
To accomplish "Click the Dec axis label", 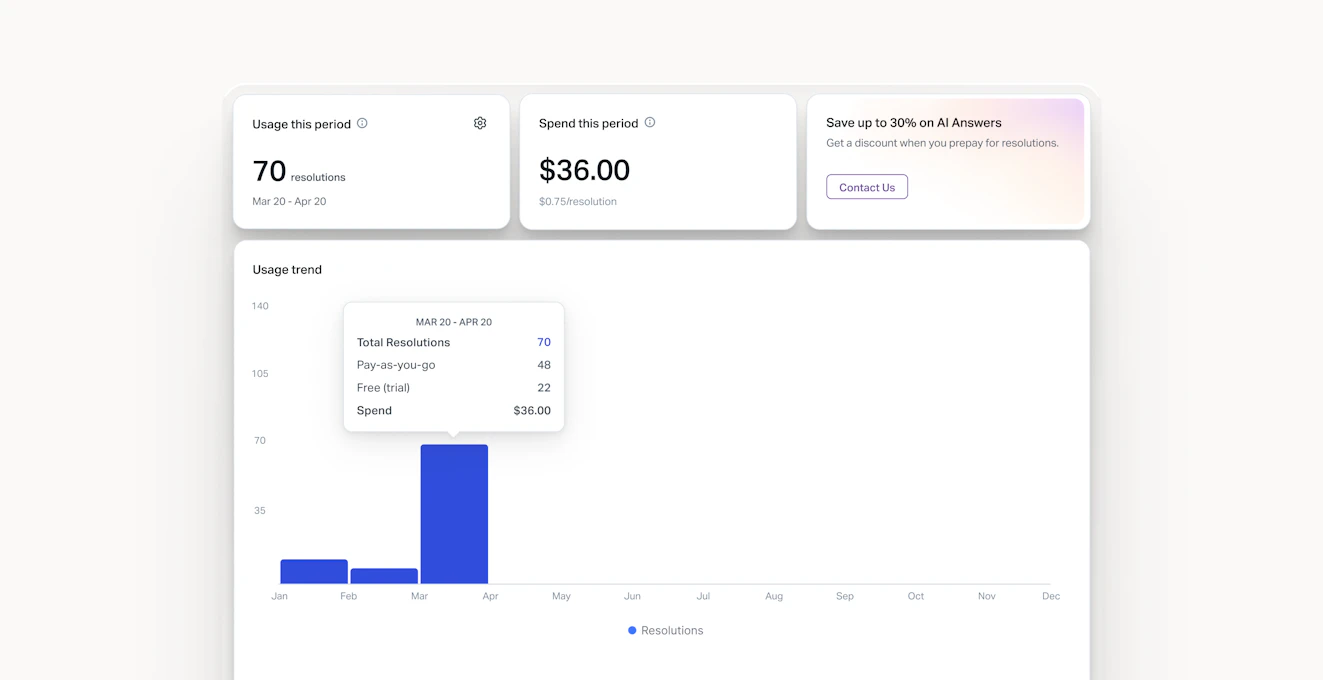I will 1051,596.
